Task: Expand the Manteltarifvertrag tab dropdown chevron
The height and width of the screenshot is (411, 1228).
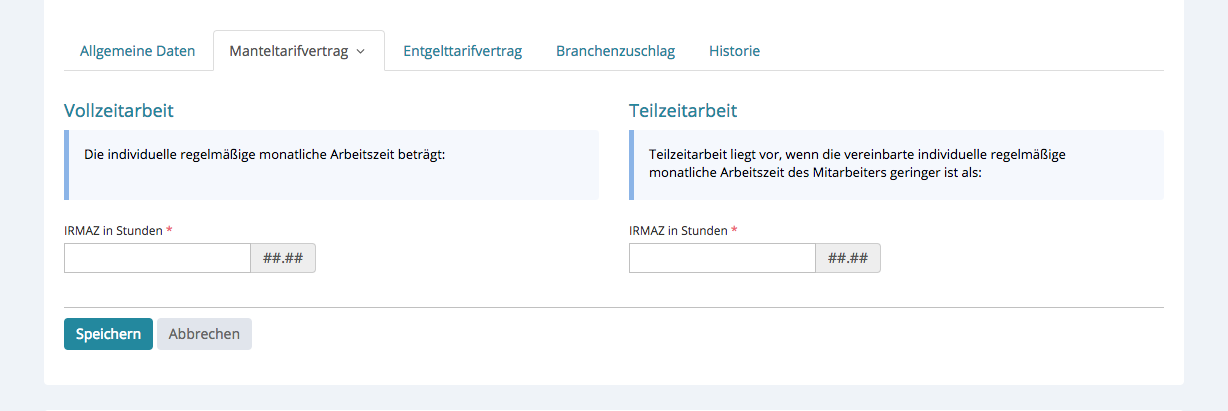Action: click(x=360, y=51)
